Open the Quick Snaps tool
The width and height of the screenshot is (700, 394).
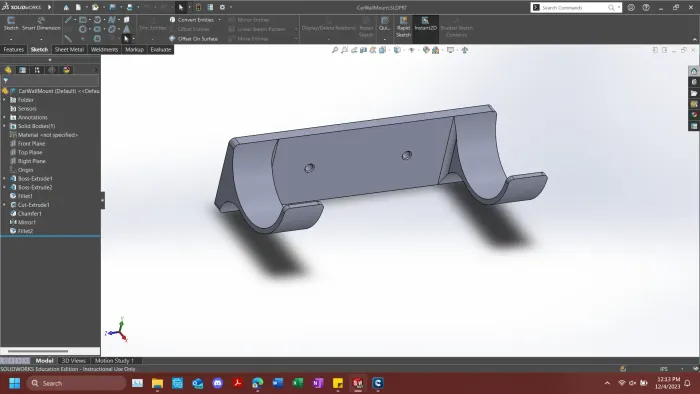(384, 24)
